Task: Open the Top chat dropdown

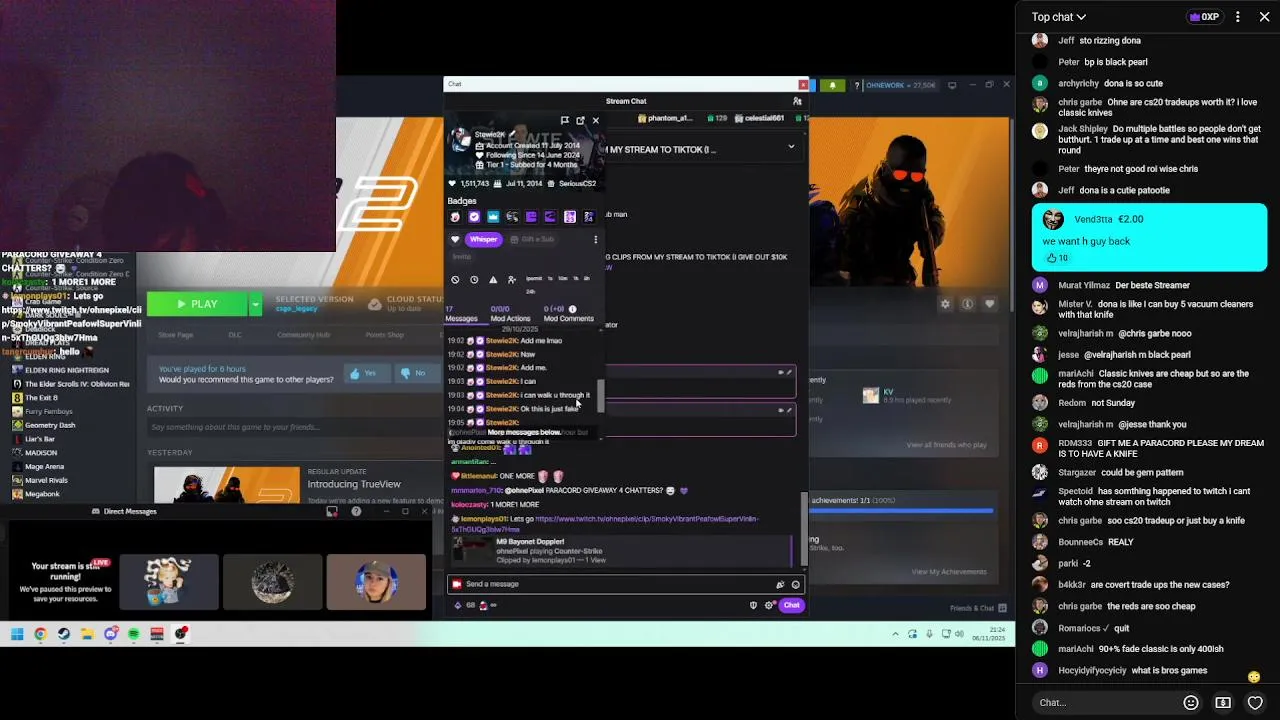Action: (1059, 17)
